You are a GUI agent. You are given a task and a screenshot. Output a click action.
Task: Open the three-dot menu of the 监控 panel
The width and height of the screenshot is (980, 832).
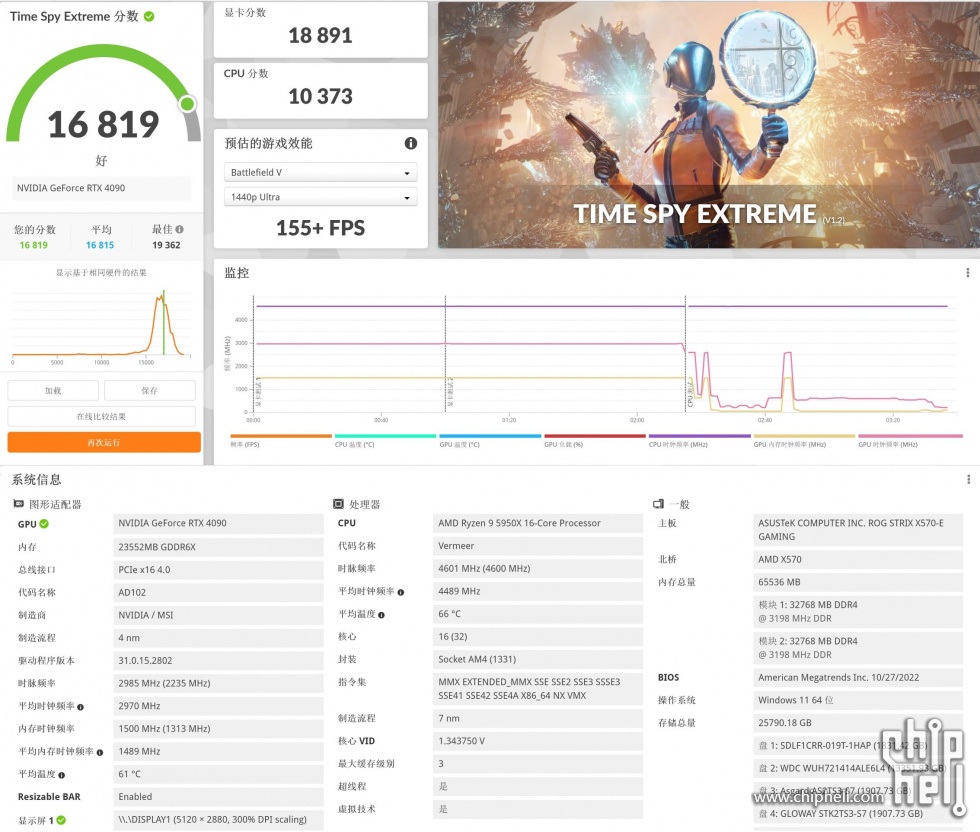pyautogui.click(x=968, y=273)
